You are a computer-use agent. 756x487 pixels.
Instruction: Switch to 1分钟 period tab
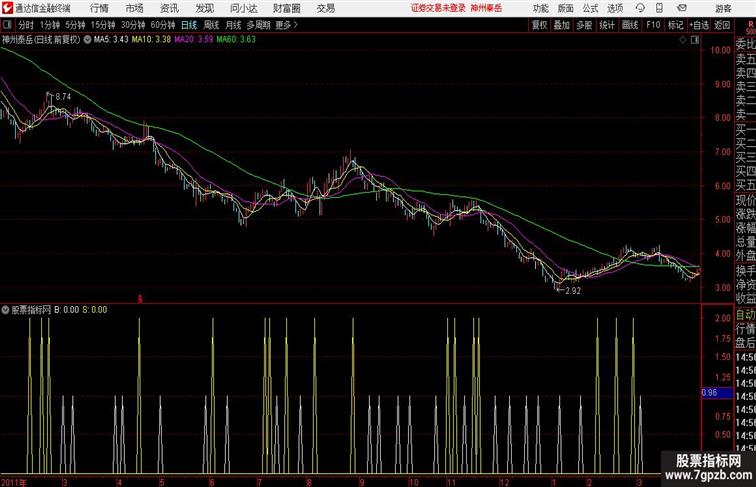click(50, 25)
